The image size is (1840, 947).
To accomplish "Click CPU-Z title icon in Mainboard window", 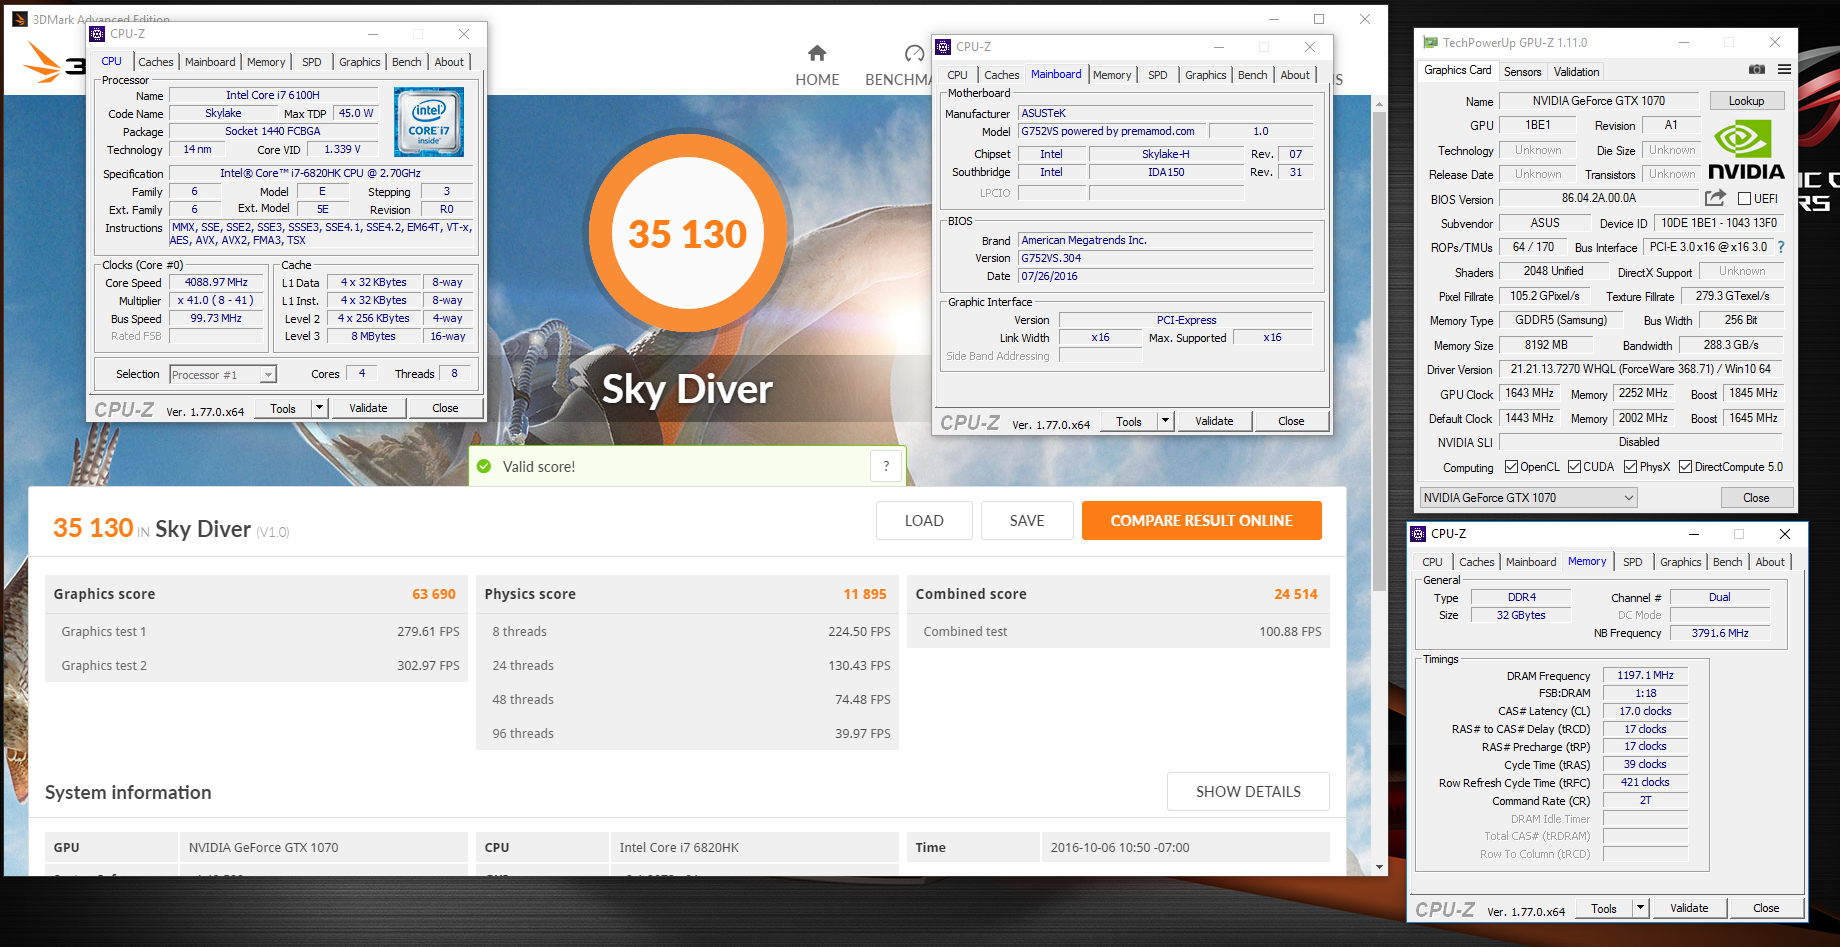I will (943, 47).
